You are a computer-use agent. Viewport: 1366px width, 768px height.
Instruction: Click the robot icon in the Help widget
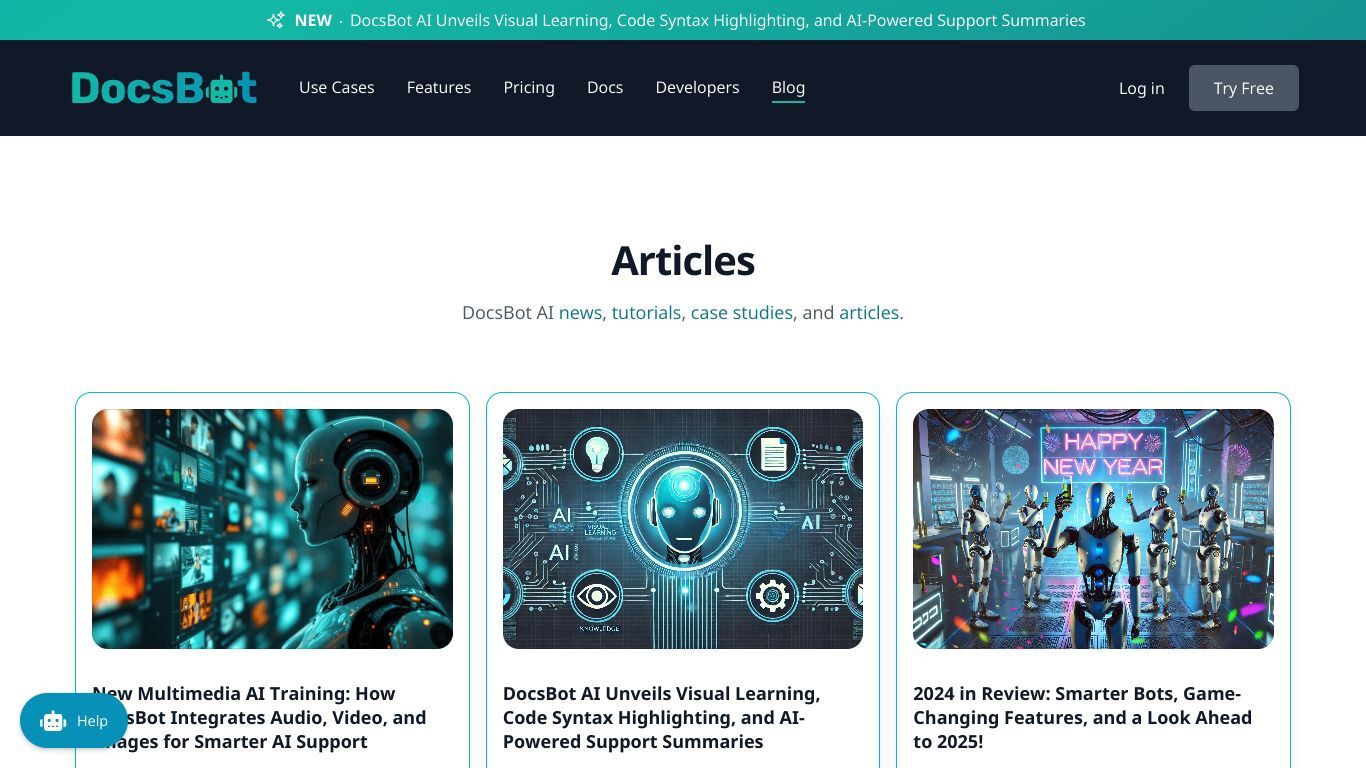click(53, 721)
